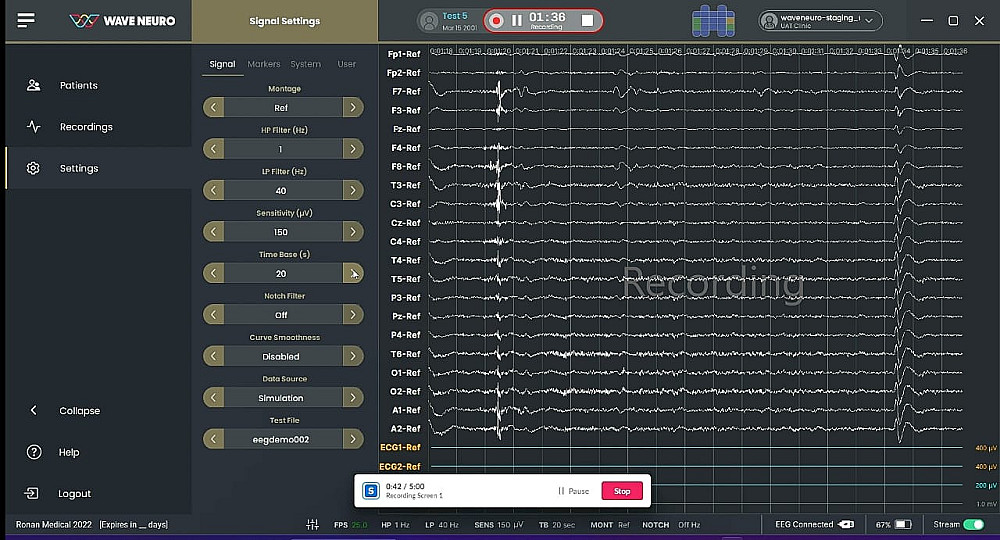This screenshot has width=1000, height=540.
Task: Select next Test File
Action: 353,439
